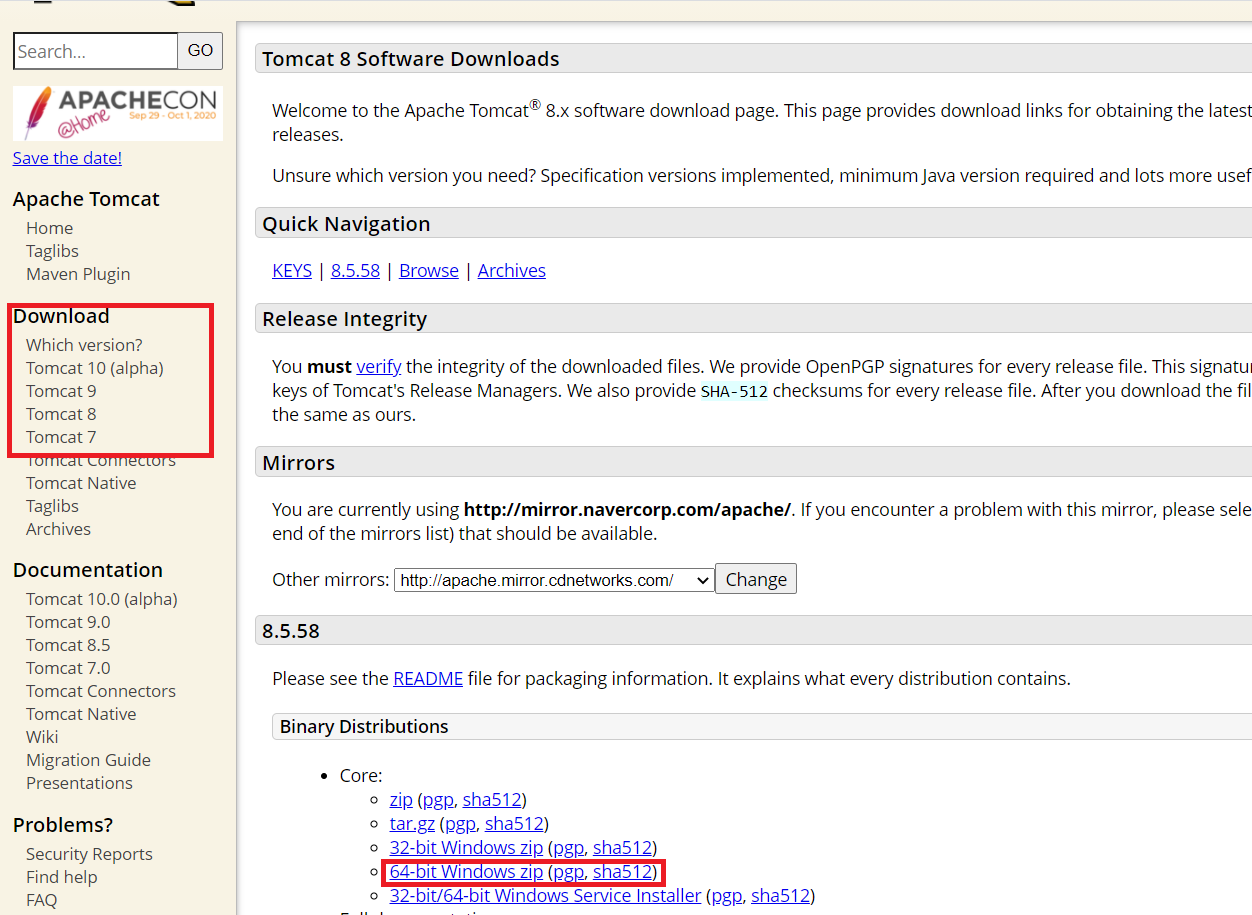Screen dimensions: 1252x915
Task: Open the Browse quick navigation link
Action: click(429, 271)
